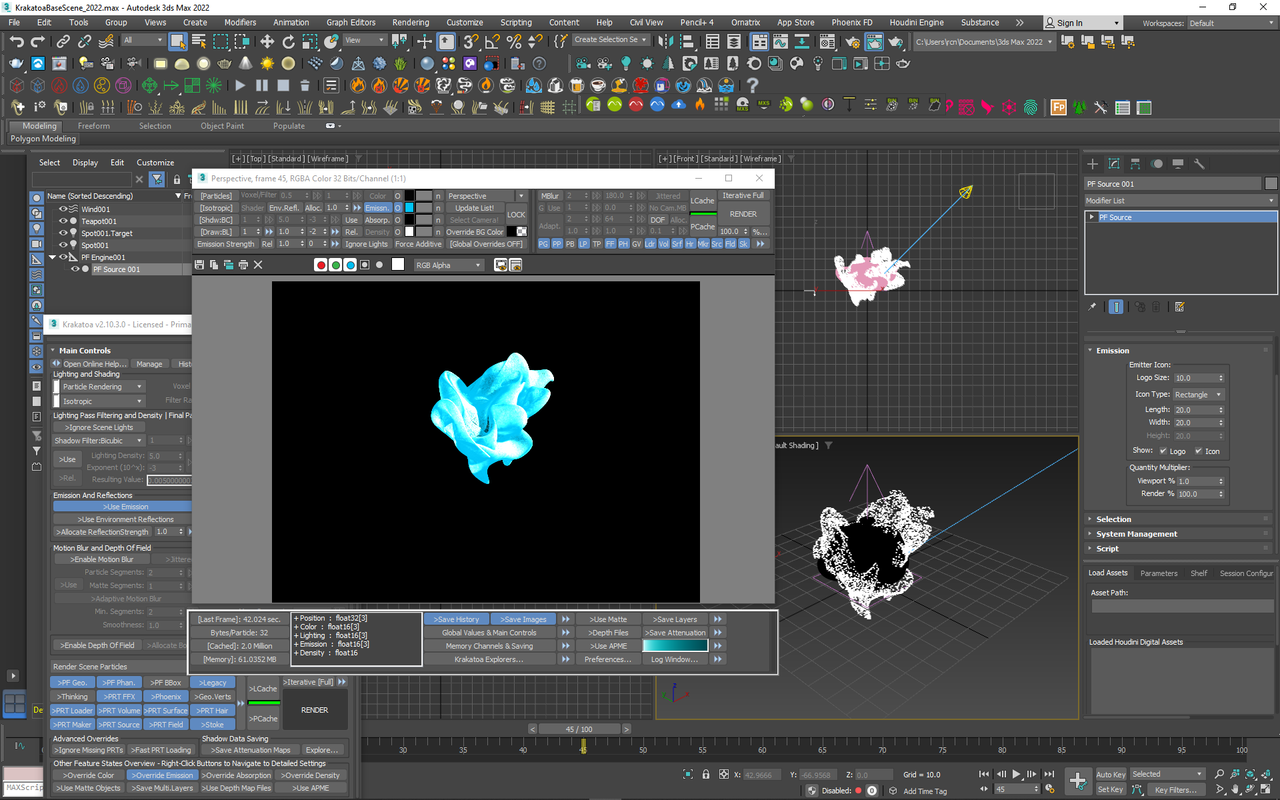The height and width of the screenshot is (800, 1280).
Task: Click the pin stack icon under modifier list
Action: point(1092,307)
